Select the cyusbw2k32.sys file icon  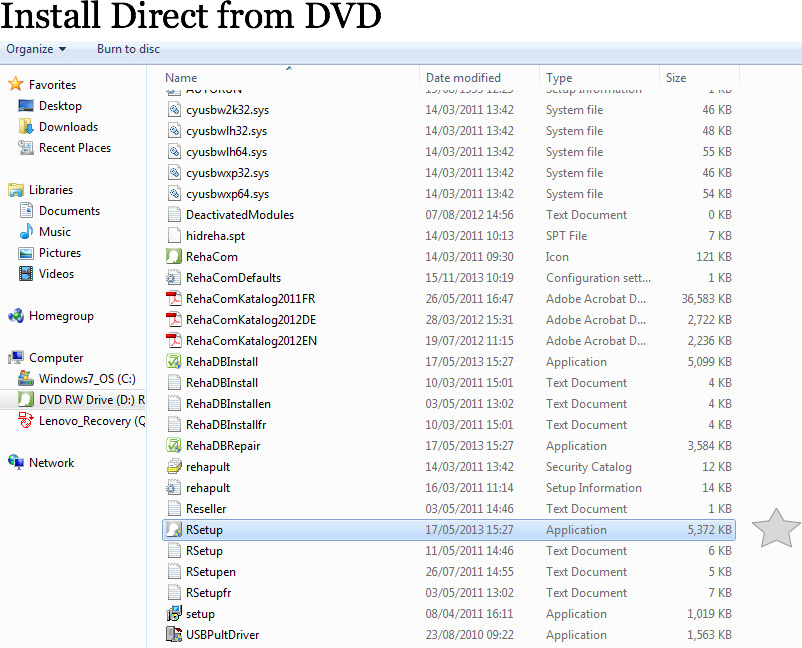(x=174, y=109)
